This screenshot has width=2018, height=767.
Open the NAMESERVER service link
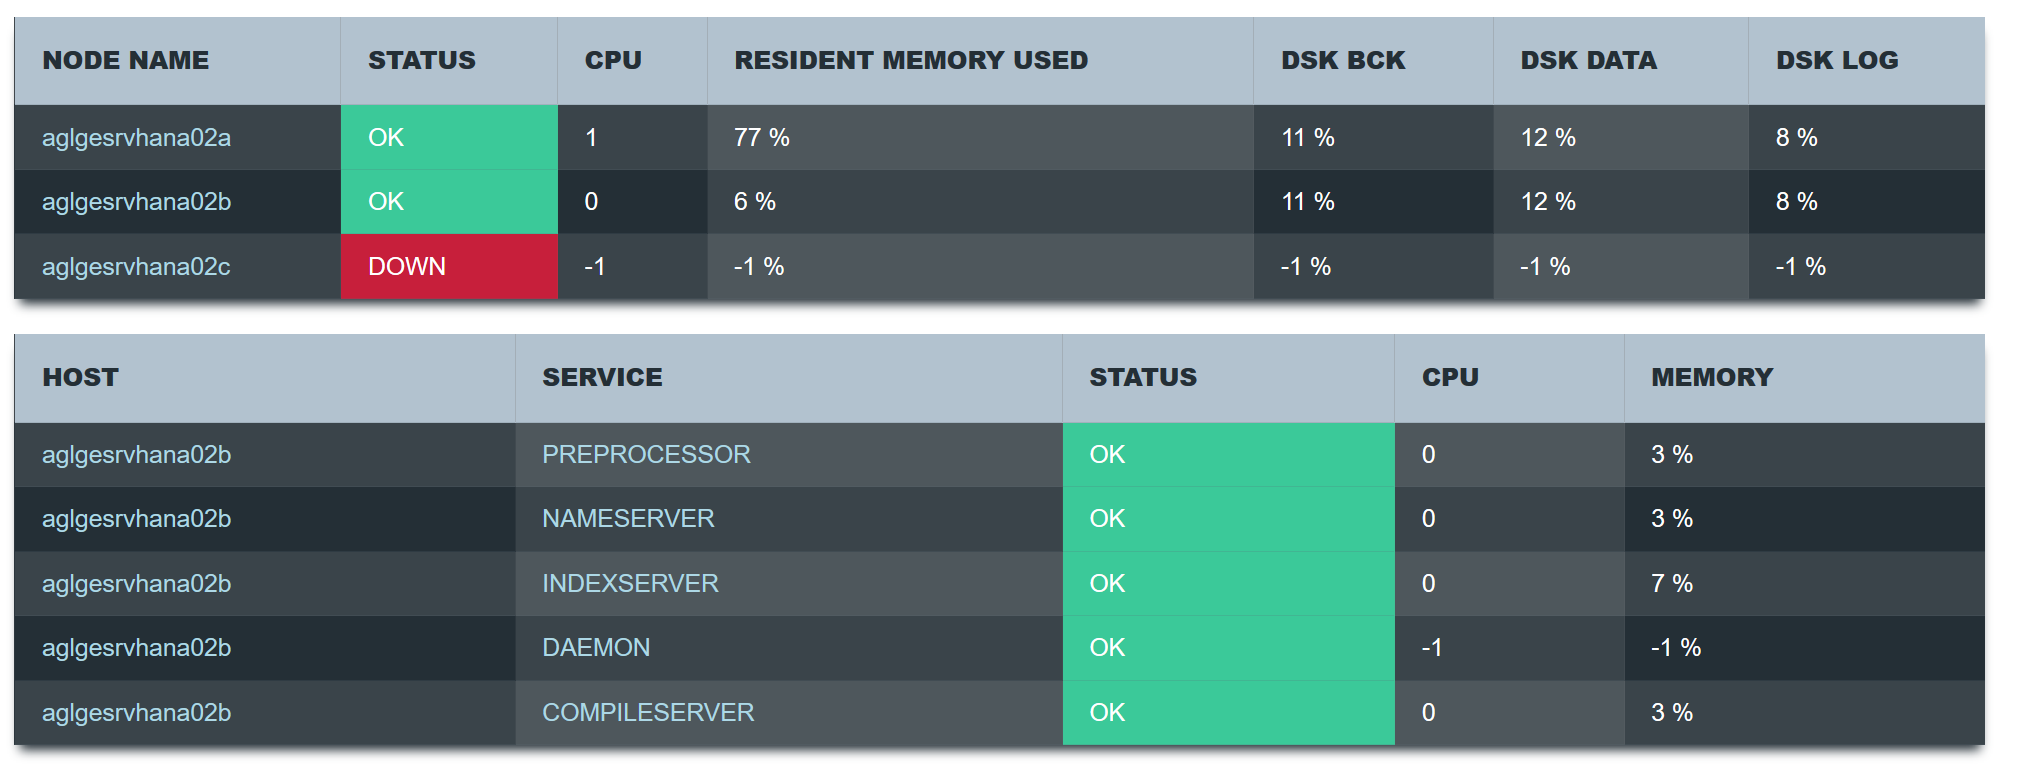(x=628, y=519)
